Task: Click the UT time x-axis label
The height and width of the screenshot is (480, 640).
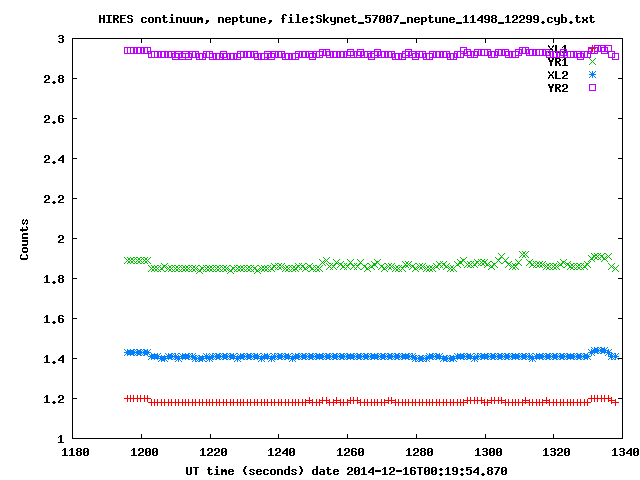Action: click(x=346, y=471)
